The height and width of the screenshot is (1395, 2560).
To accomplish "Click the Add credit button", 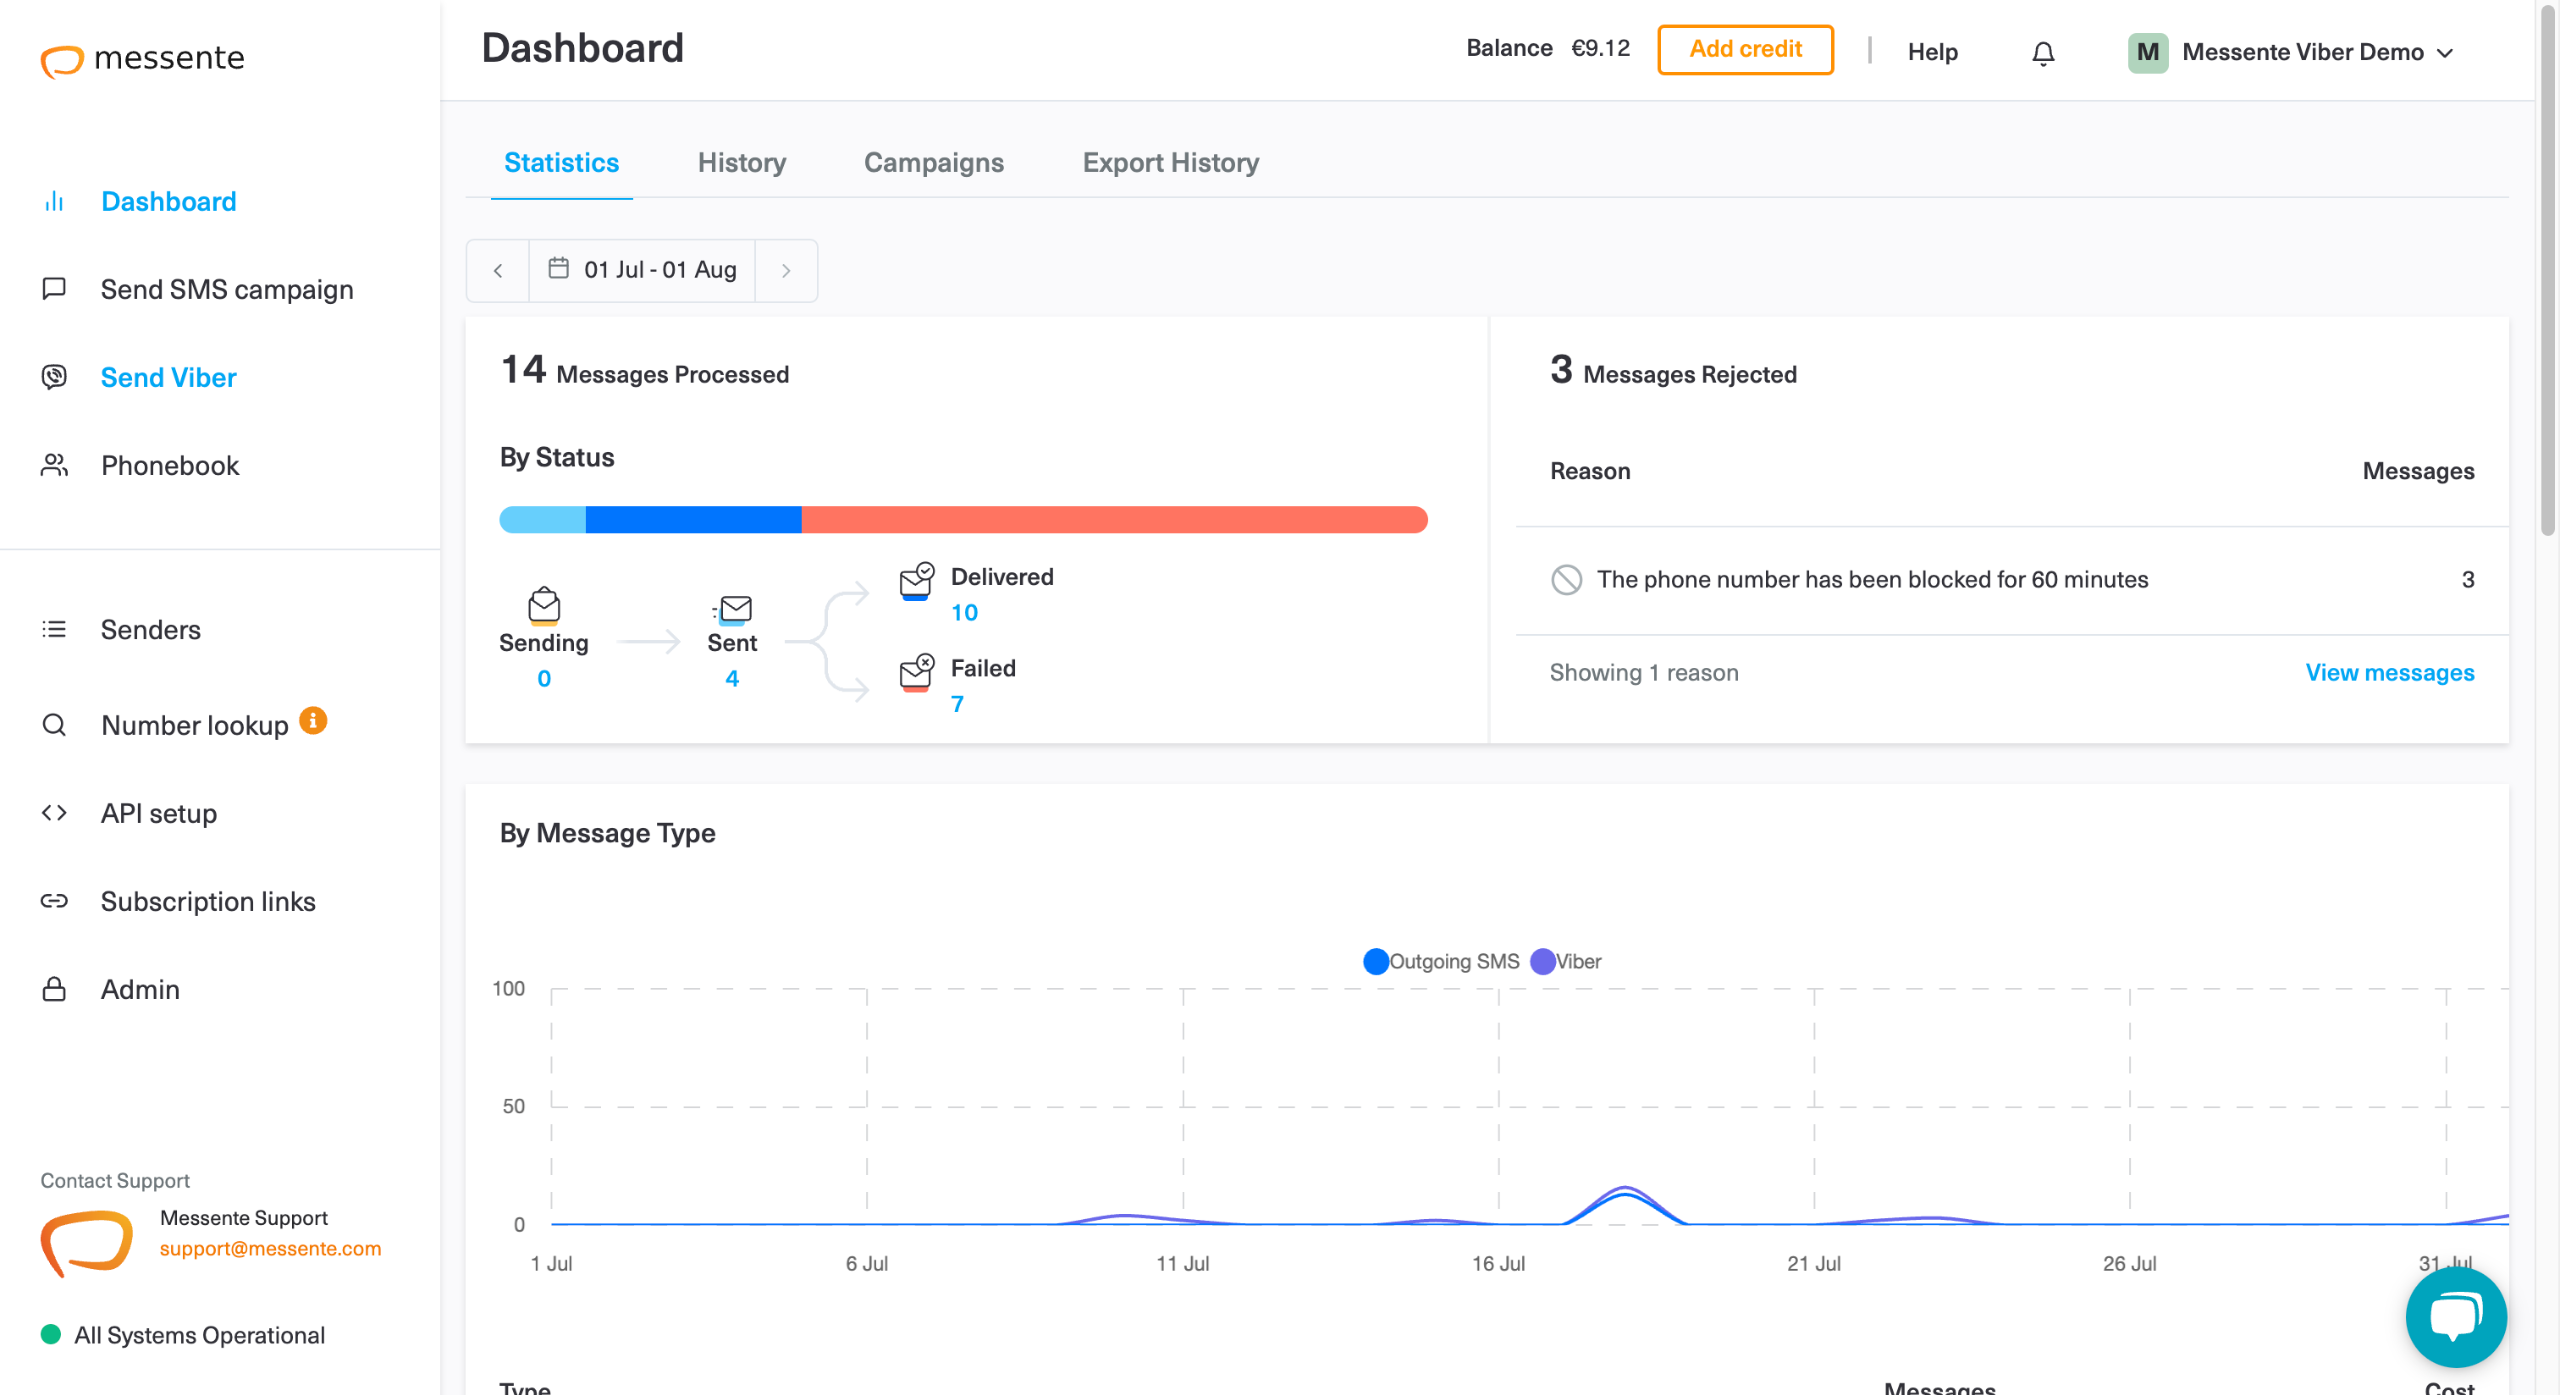I will (x=1744, y=49).
